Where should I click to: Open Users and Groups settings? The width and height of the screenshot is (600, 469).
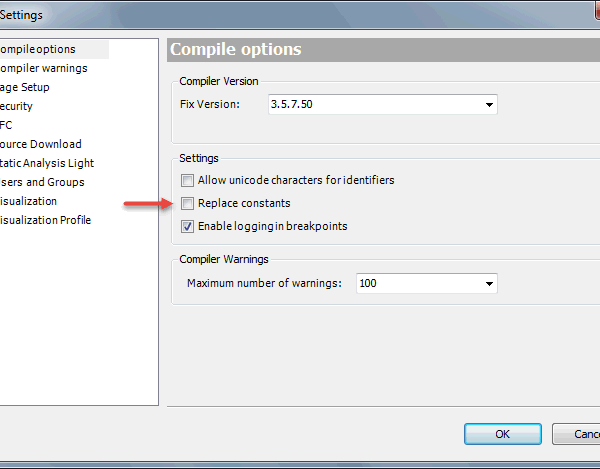(x=42, y=182)
